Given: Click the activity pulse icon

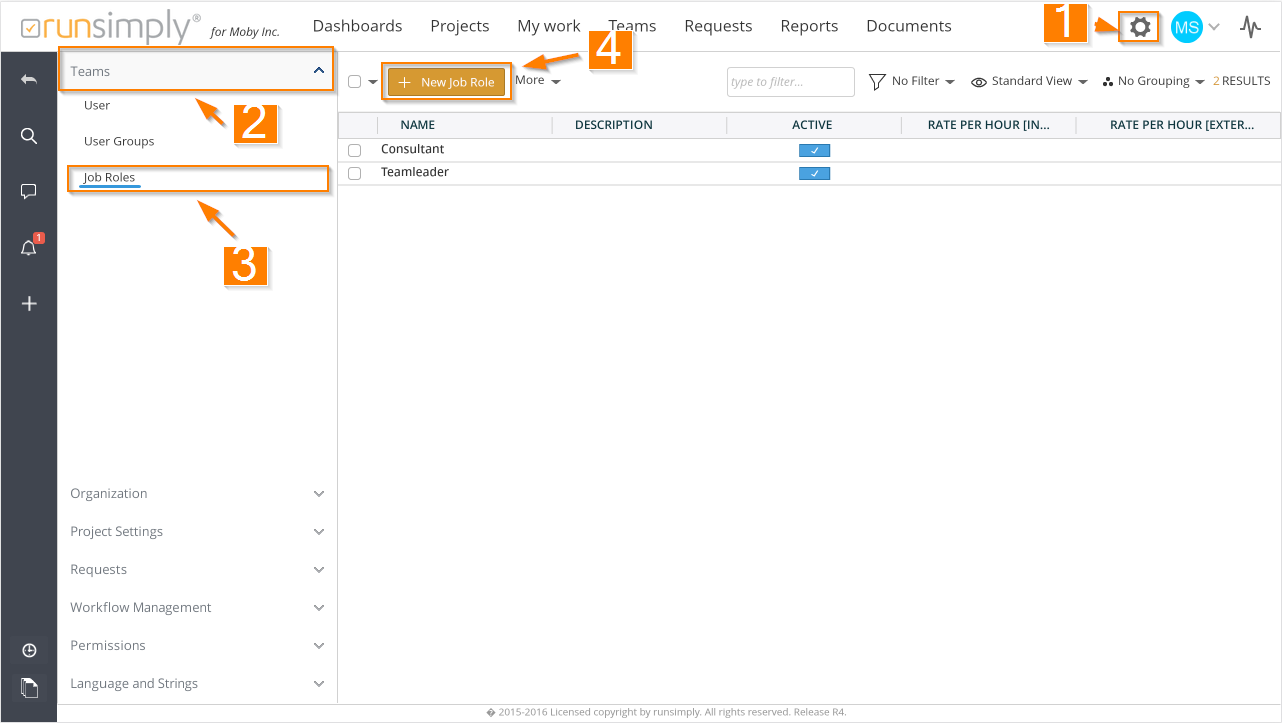Looking at the screenshot, I should pyautogui.click(x=1250, y=27).
